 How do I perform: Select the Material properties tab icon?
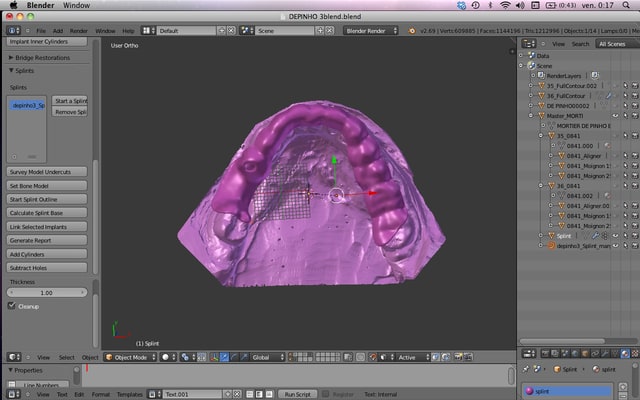pos(625,353)
